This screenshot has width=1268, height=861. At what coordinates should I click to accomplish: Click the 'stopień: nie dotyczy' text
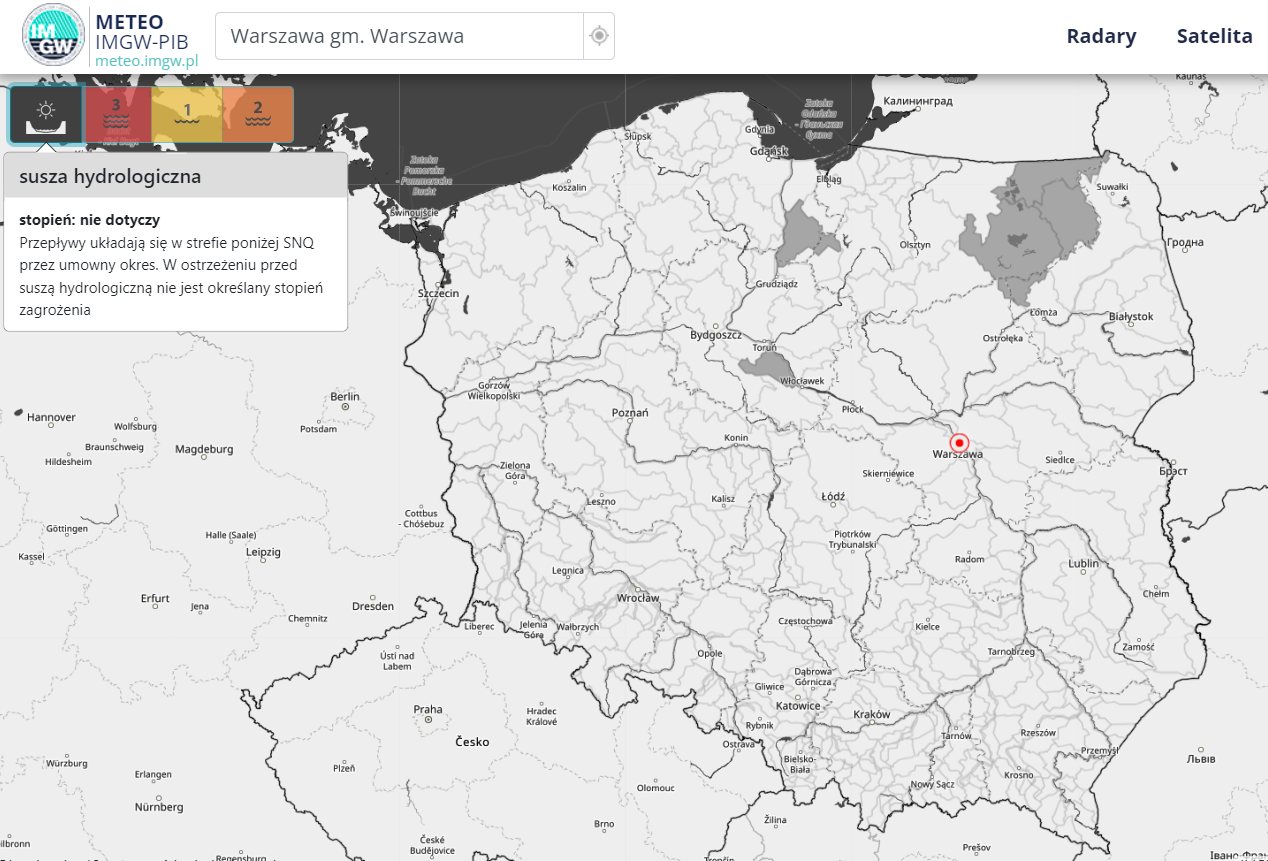point(89,220)
